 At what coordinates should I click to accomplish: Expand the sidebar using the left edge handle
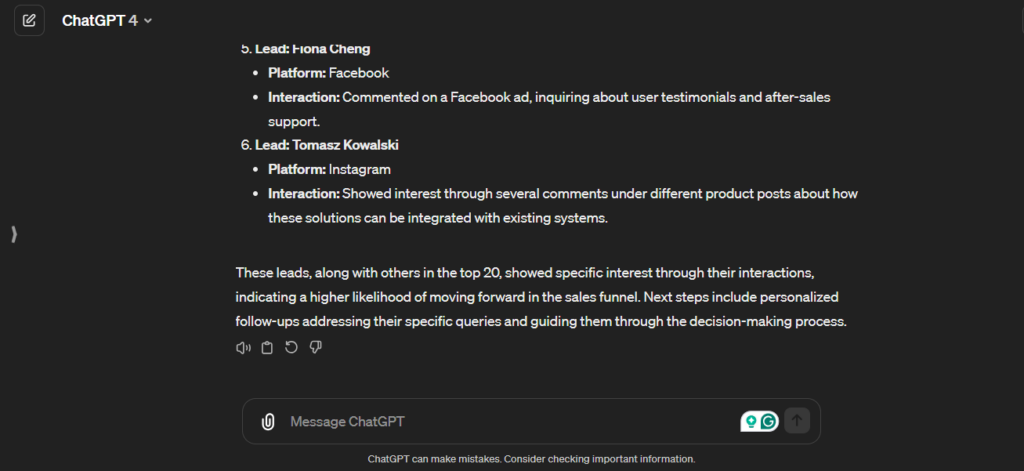[x=13, y=234]
